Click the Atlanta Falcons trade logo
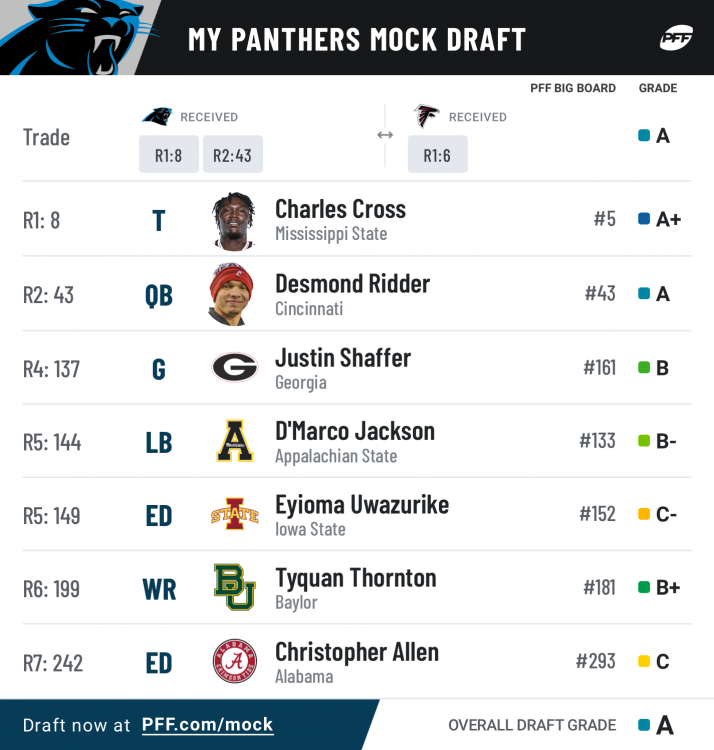The width and height of the screenshot is (714, 750). click(427, 116)
